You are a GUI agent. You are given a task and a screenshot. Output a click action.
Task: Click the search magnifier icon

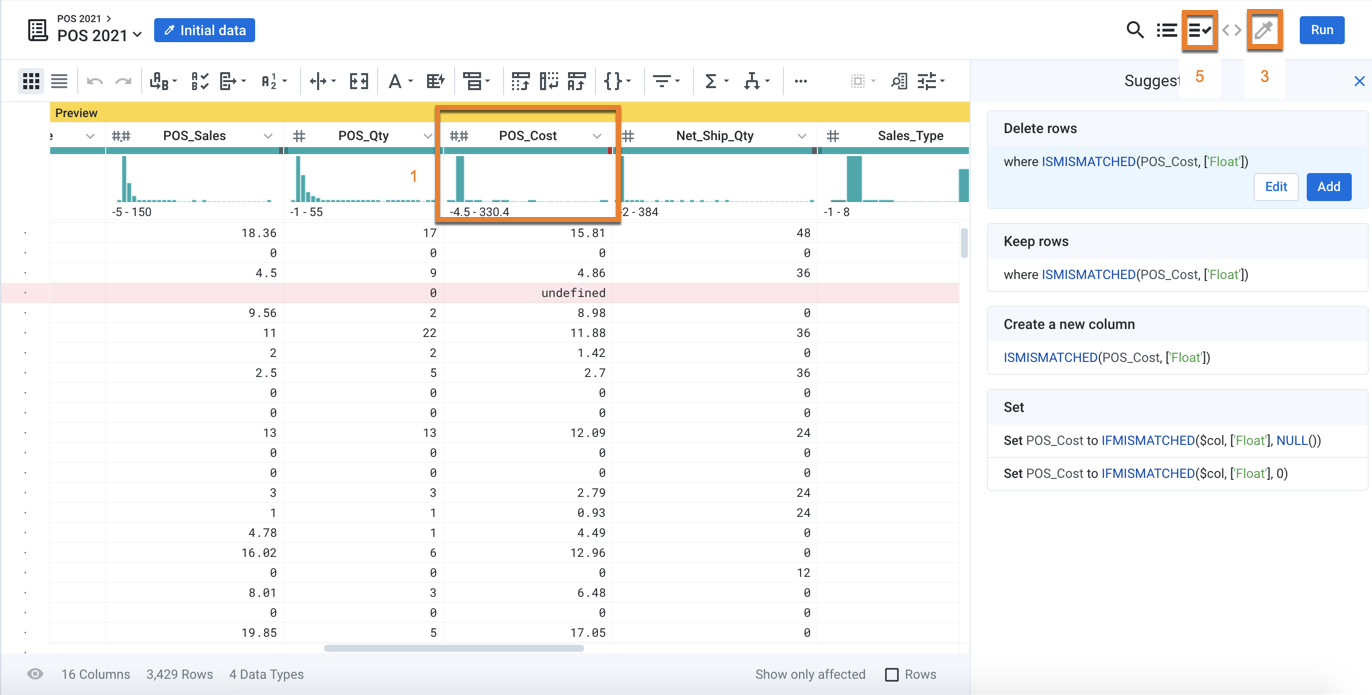point(1134,30)
